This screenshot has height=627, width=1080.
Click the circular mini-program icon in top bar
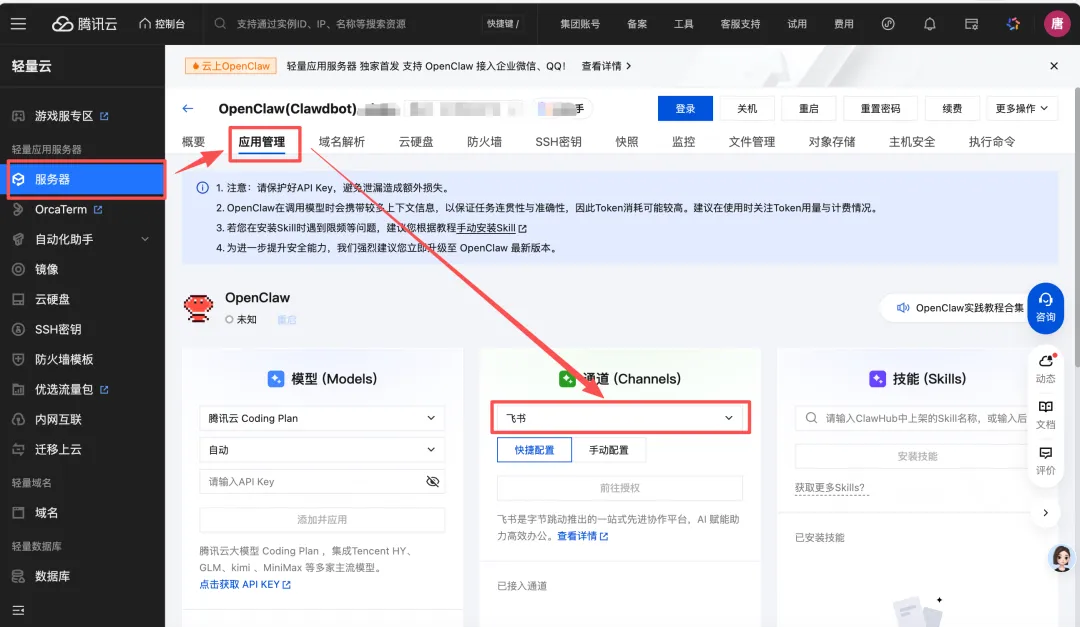point(888,24)
